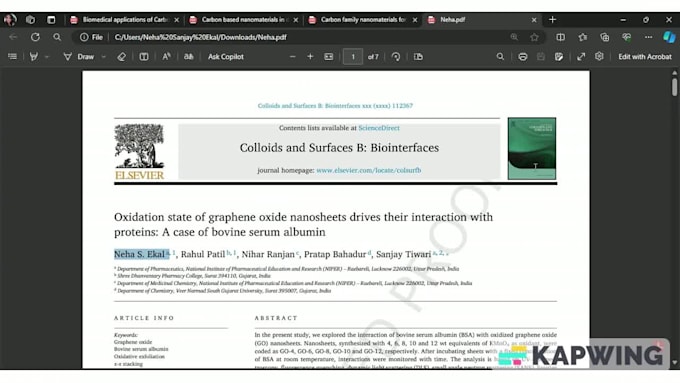Open Find in PDF search
The width and height of the screenshot is (680, 383).
click(x=500, y=57)
